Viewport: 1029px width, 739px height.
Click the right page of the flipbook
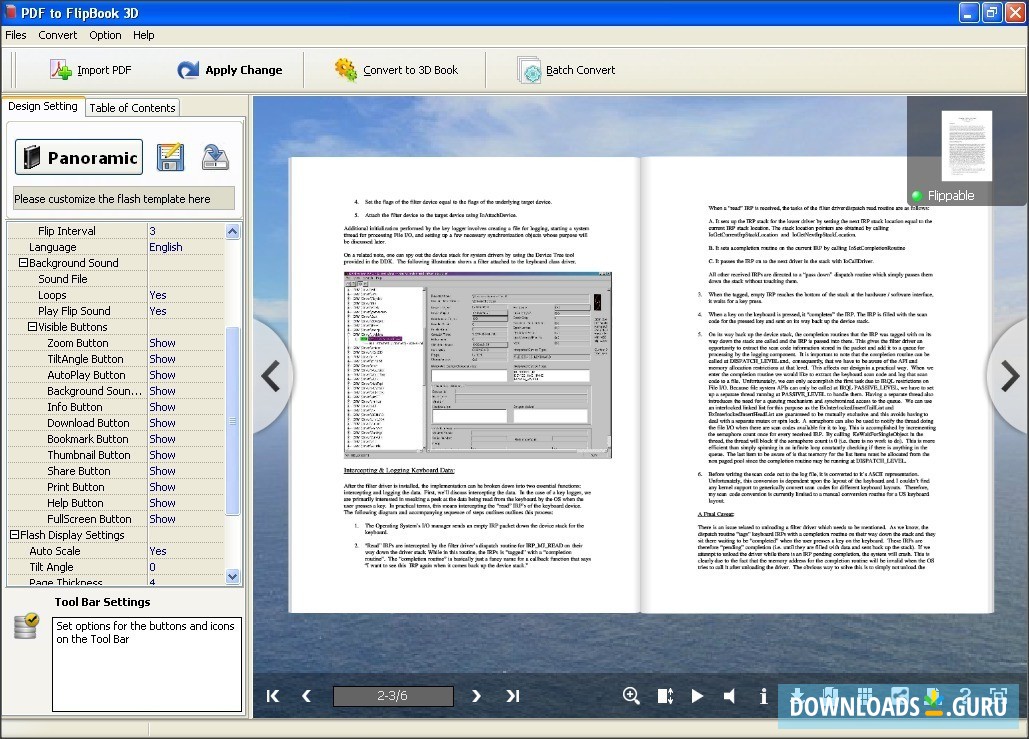[817, 385]
